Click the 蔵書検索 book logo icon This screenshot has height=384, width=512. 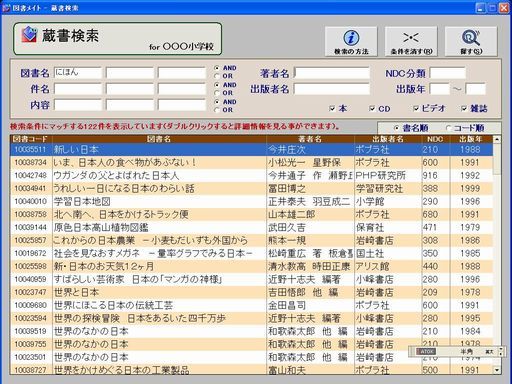pos(29,35)
